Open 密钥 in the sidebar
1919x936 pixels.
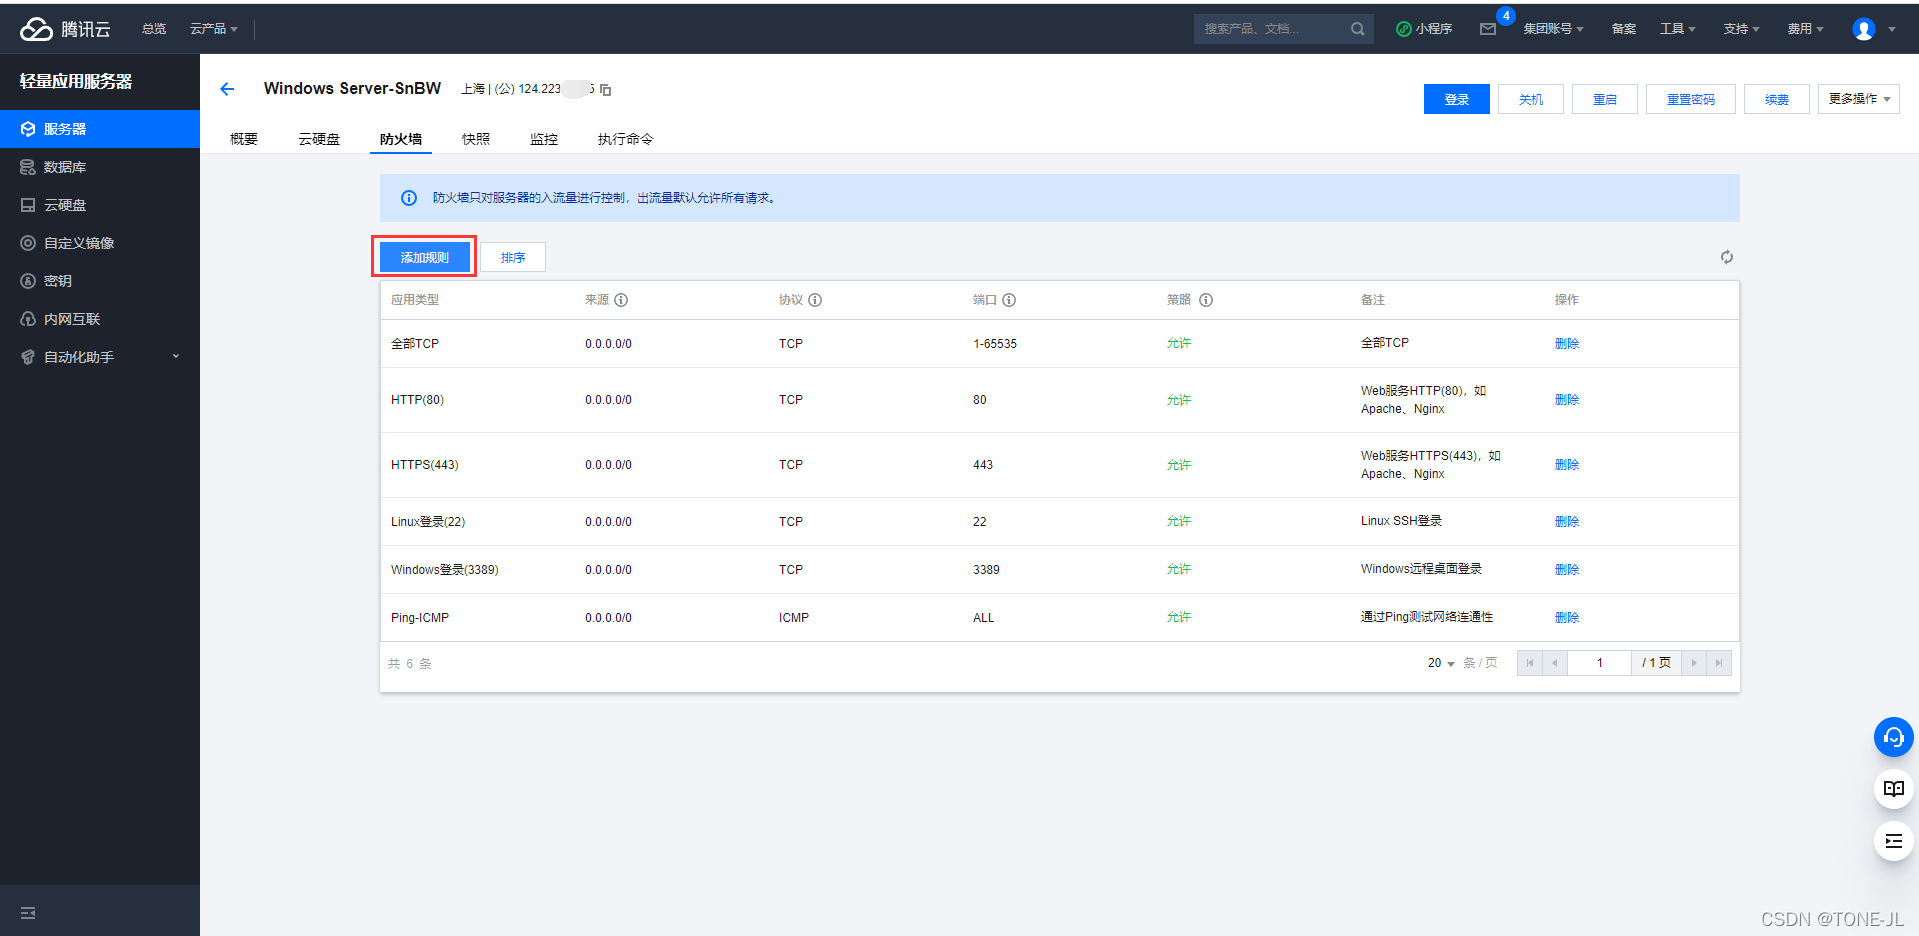click(x=100, y=281)
